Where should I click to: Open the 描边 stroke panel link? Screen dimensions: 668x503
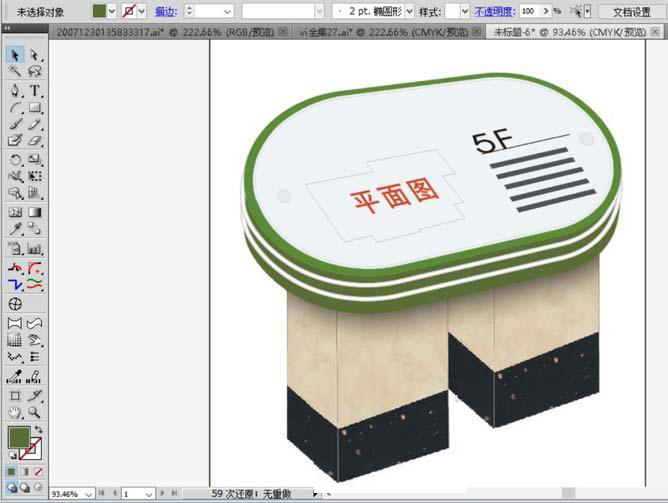click(166, 11)
